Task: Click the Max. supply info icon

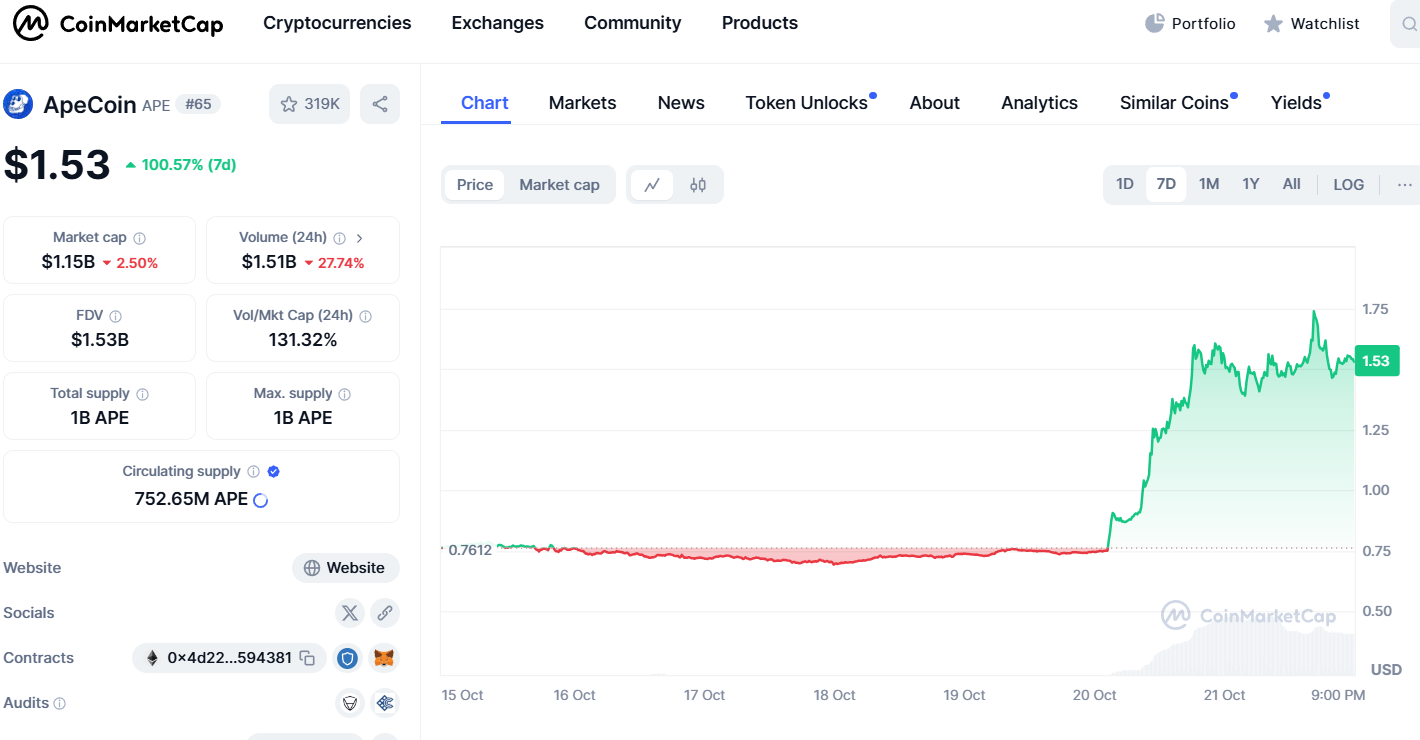Action: point(344,394)
